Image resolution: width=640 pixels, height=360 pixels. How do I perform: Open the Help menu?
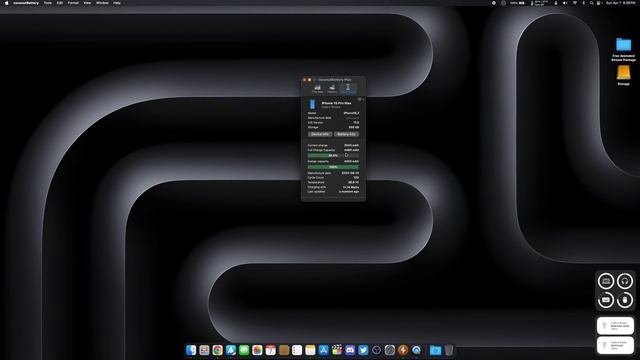(x=117, y=3)
